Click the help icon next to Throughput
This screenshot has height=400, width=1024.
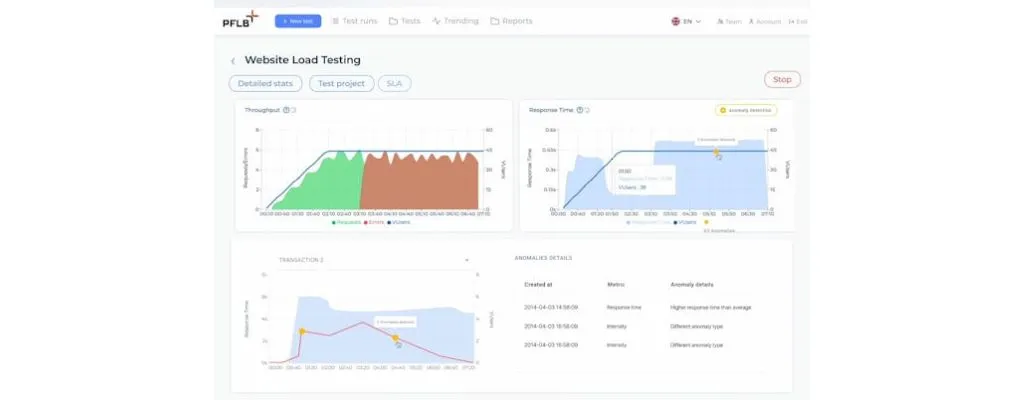pyautogui.click(x=286, y=110)
